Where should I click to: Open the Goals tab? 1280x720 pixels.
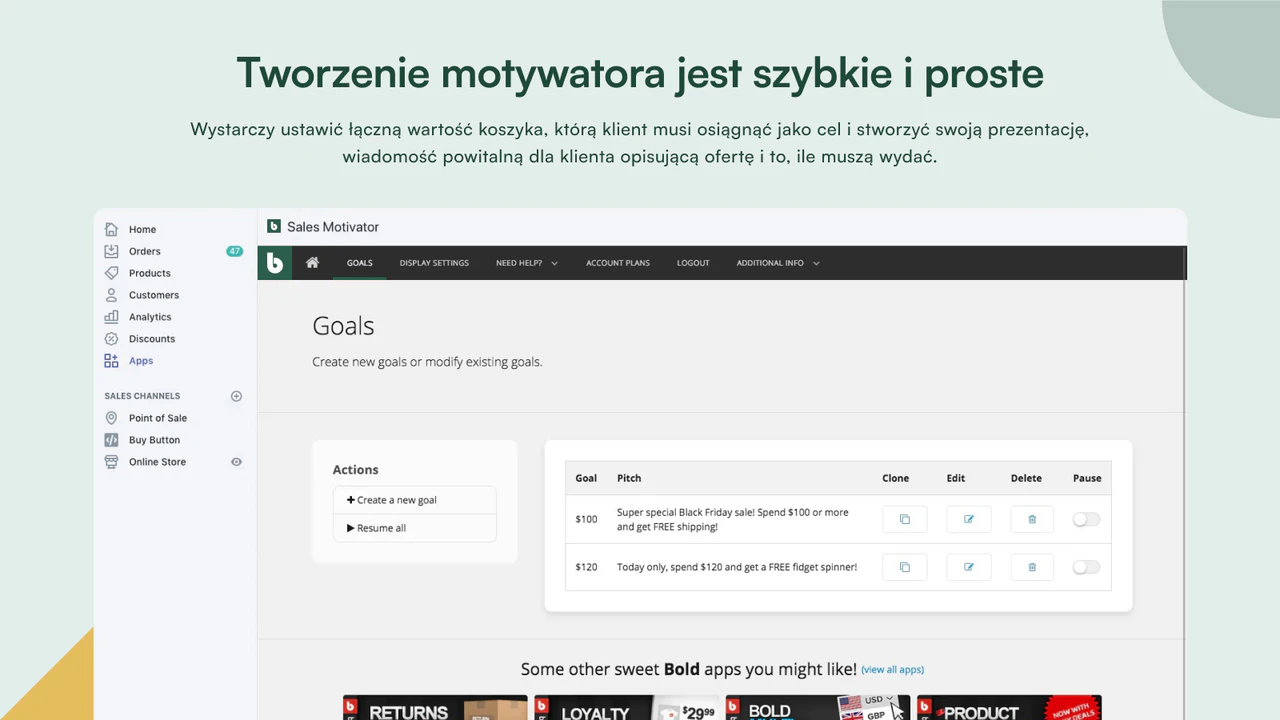pos(360,263)
